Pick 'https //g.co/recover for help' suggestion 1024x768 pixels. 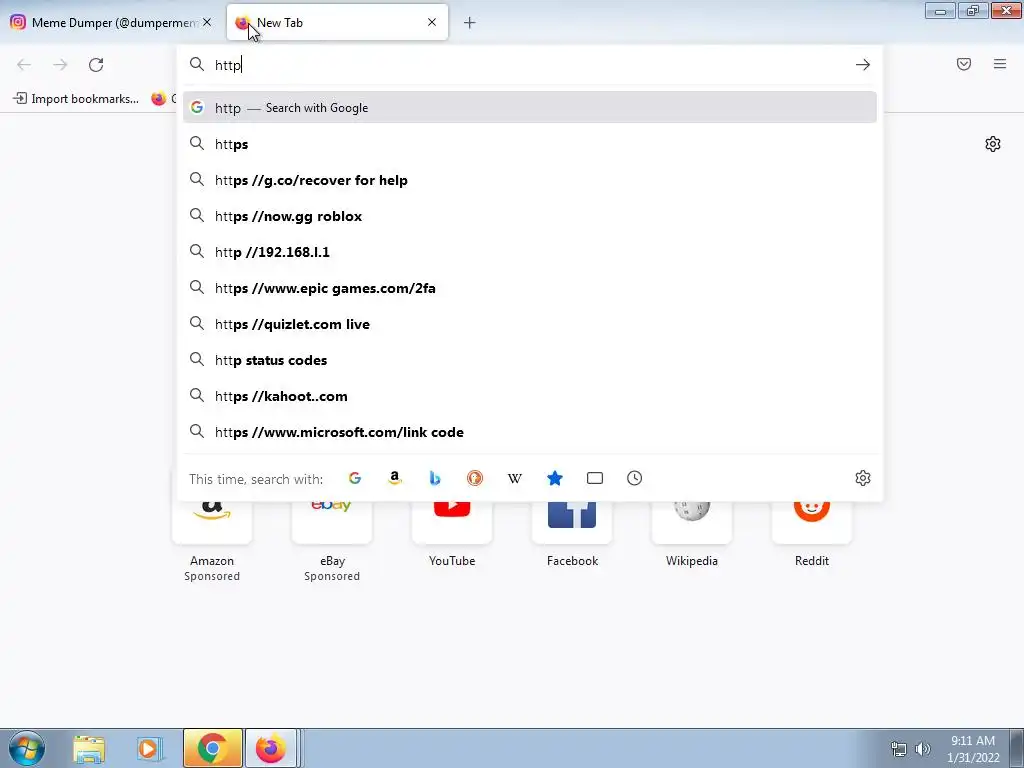tap(530, 180)
